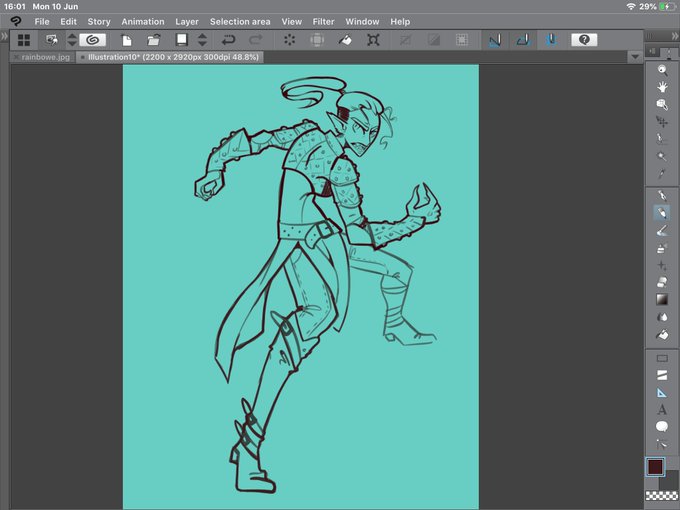Viewport: 680px width, 510px height.
Task: Select the dark red main color swatch
Action: click(x=655, y=467)
